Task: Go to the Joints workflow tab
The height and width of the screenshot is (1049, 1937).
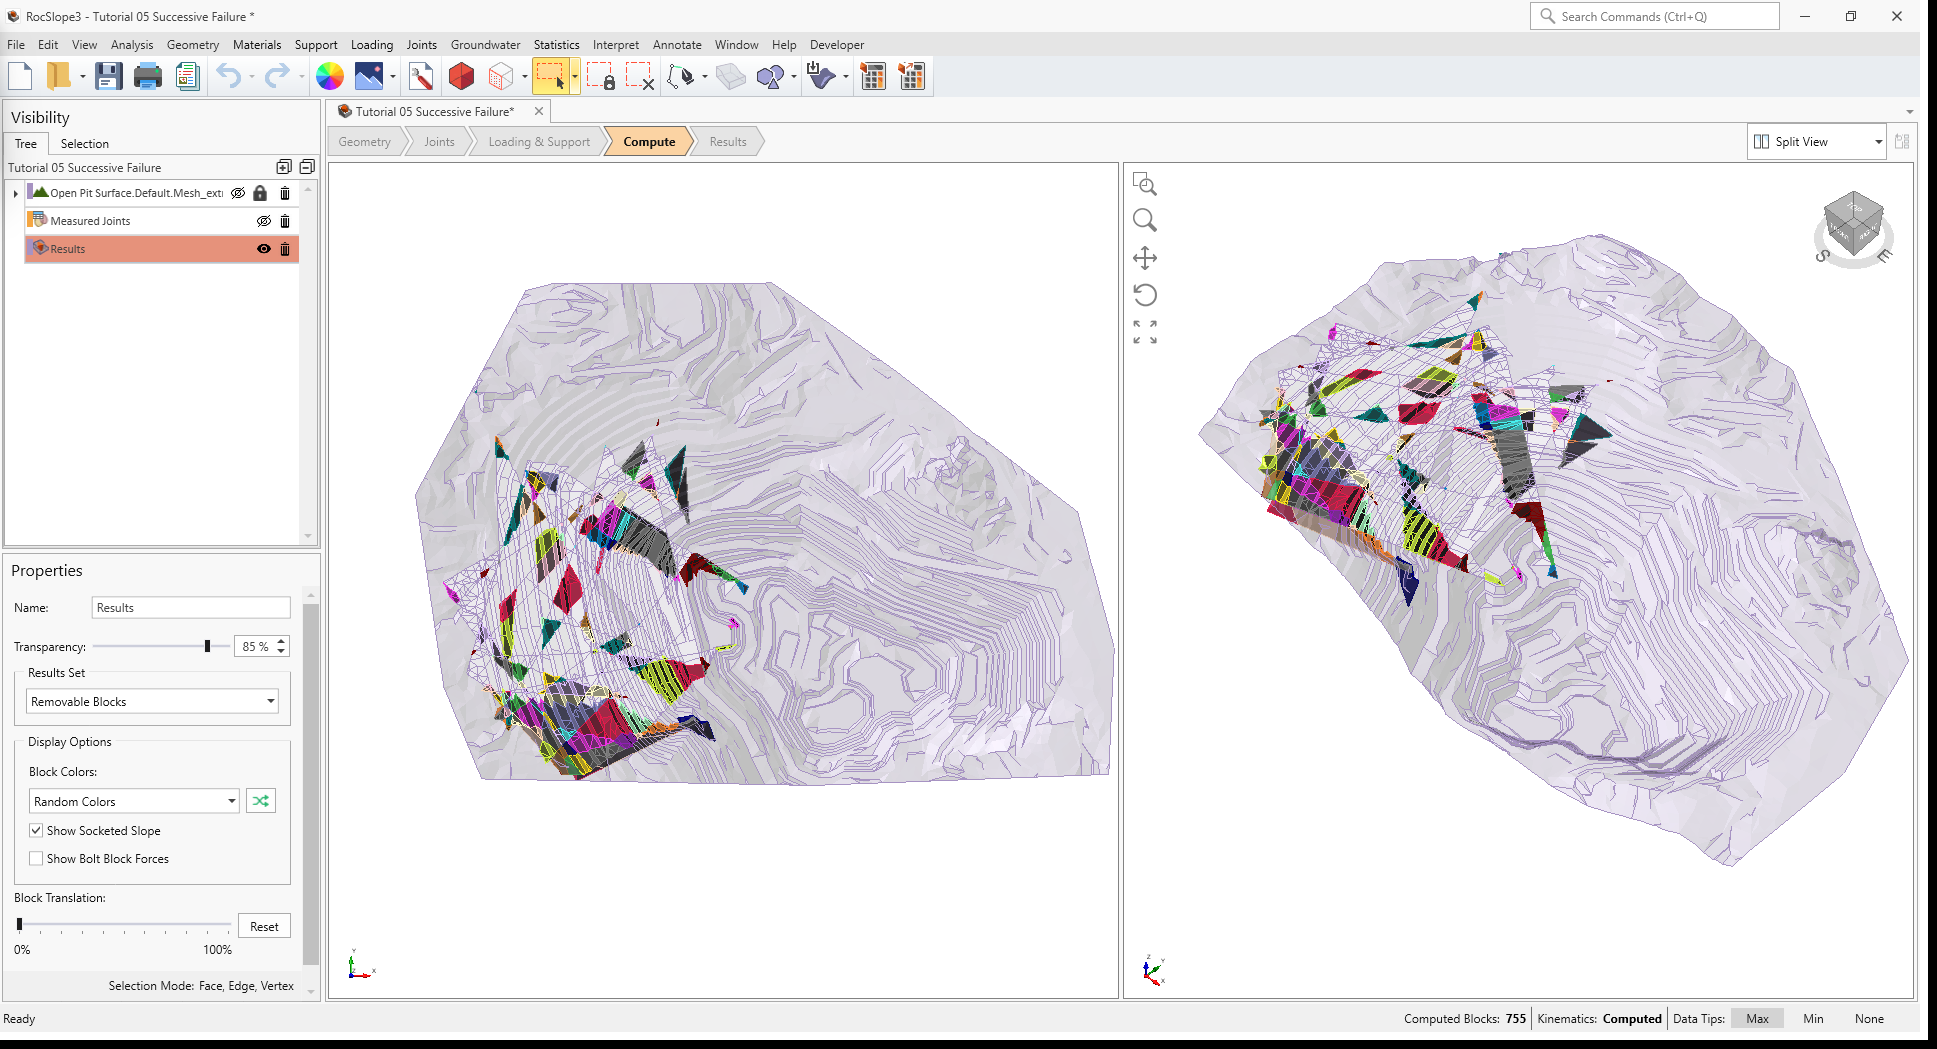Action: 439,142
